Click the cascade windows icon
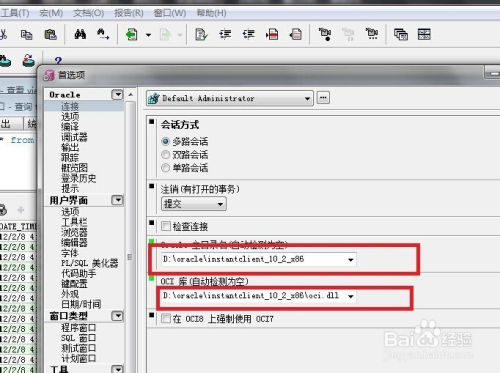 (401, 34)
